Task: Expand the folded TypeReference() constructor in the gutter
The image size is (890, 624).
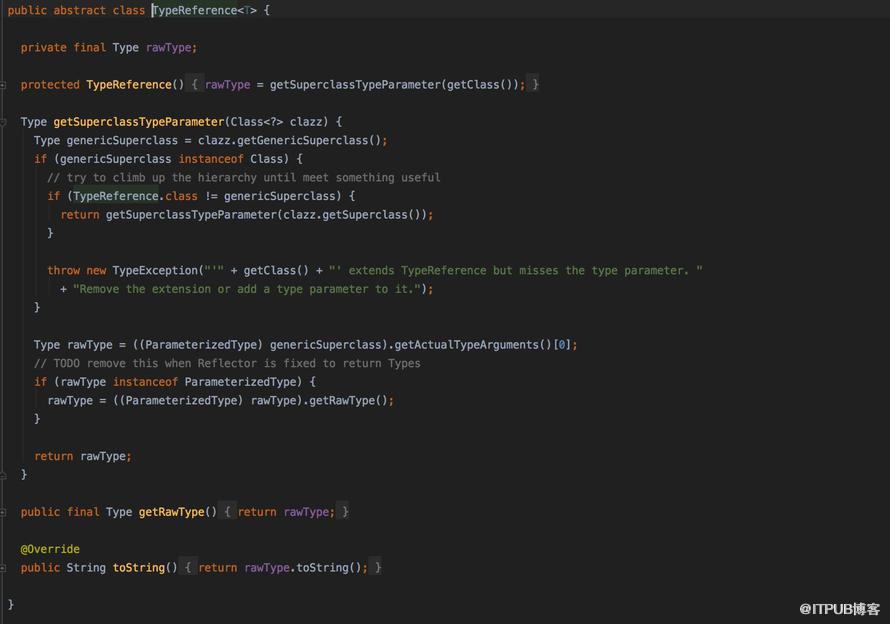Action: point(3,85)
